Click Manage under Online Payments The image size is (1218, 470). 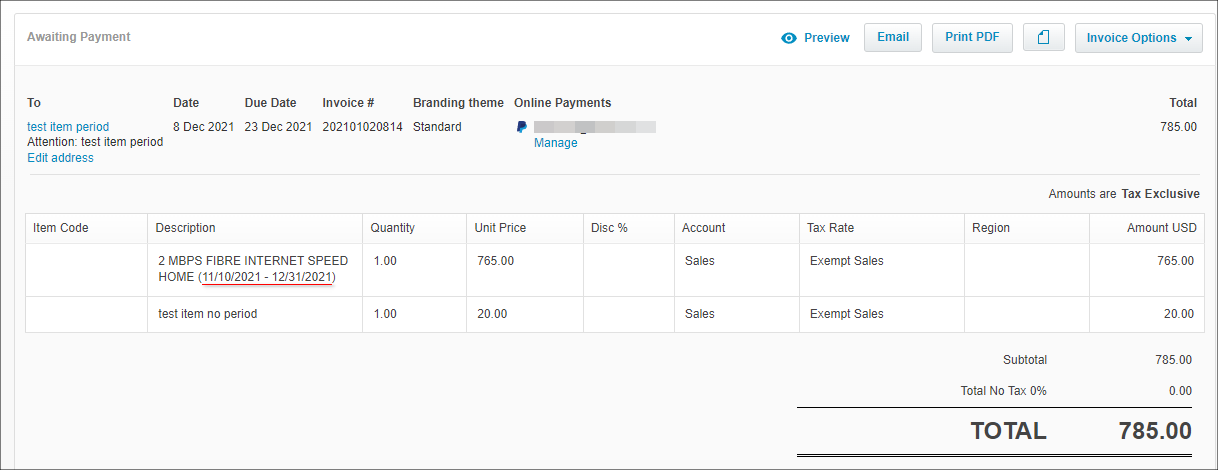[555, 143]
